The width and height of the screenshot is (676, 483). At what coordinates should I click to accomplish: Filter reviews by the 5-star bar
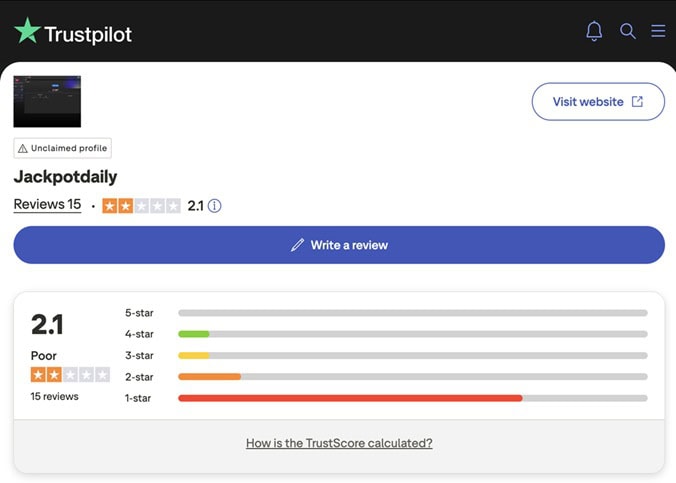413,313
